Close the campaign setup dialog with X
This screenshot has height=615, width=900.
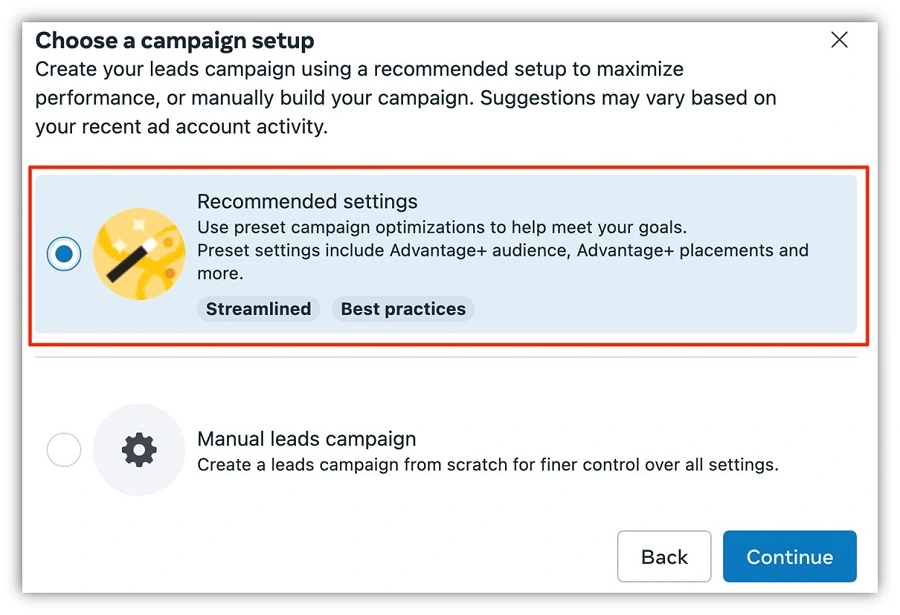pos(839,40)
